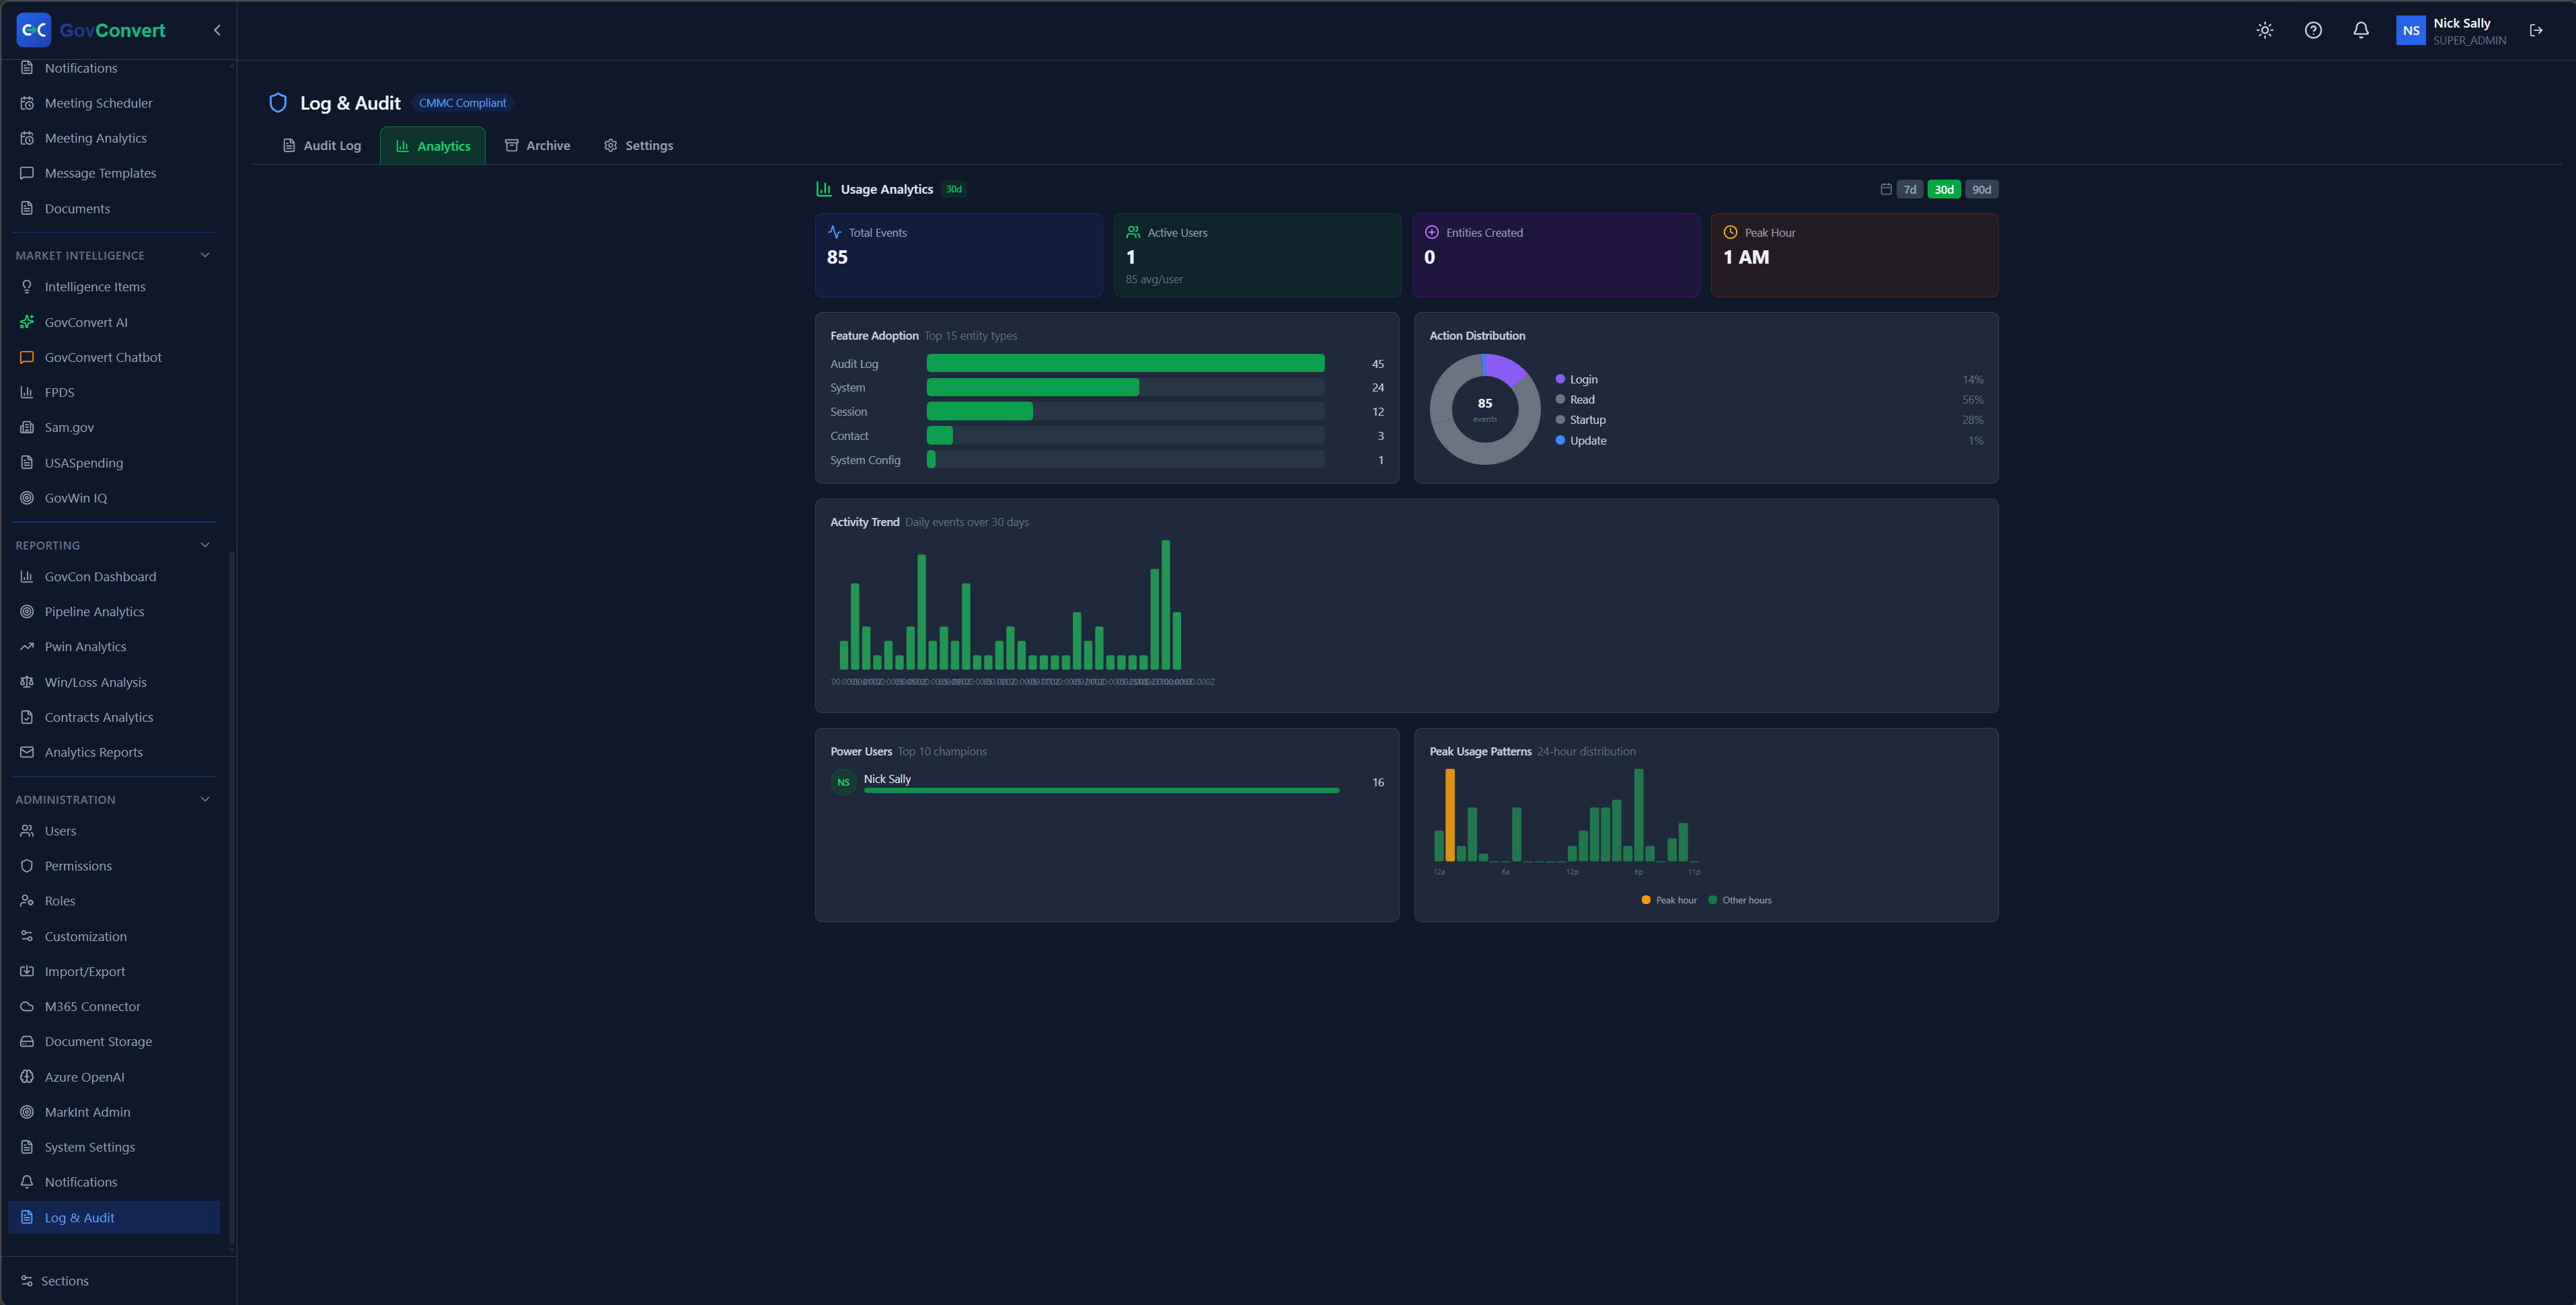Open the help question mark icon
The image size is (2576, 1305).
coord(2313,30)
